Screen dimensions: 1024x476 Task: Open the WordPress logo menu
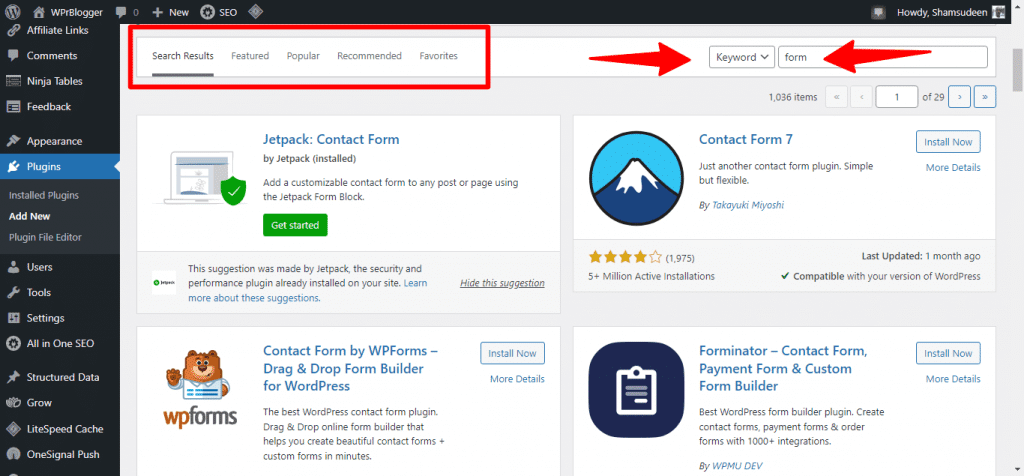(12, 12)
